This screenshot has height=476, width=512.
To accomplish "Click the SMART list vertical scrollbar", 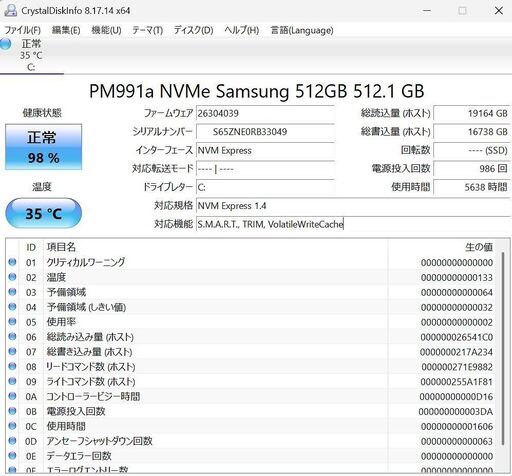I will point(503,348).
